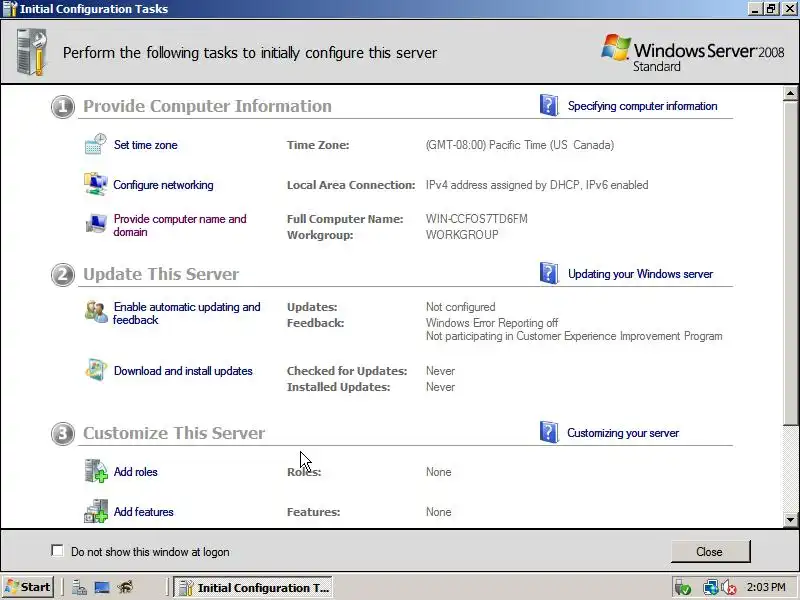Click the Set time zone calendar icon
This screenshot has height=600, width=800.
95,144
